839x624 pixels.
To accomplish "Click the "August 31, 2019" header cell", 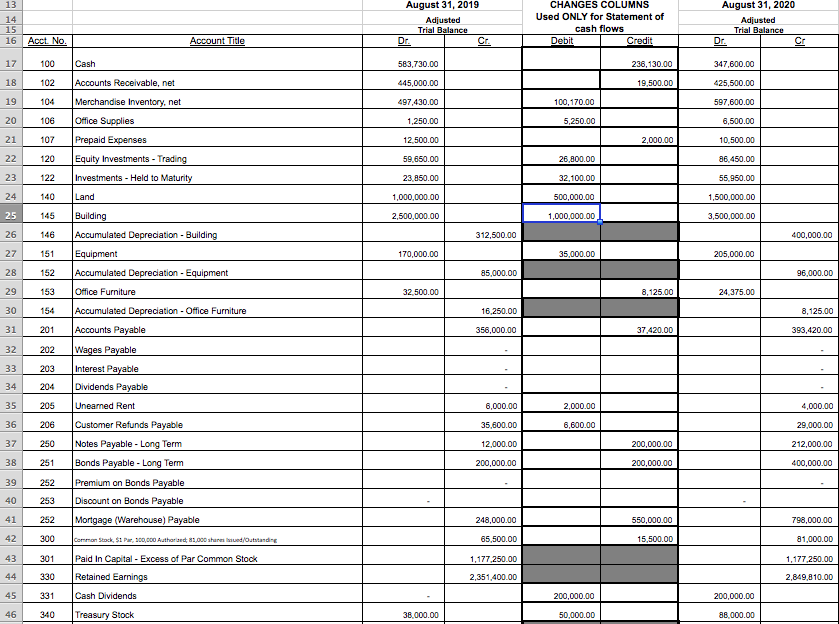I will click(x=444, y=7).
